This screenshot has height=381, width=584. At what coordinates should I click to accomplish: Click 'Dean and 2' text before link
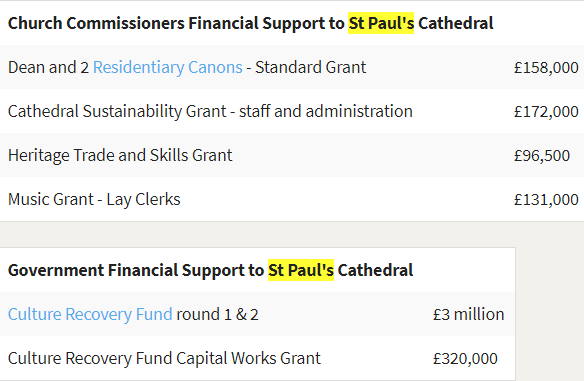[48, 67]
